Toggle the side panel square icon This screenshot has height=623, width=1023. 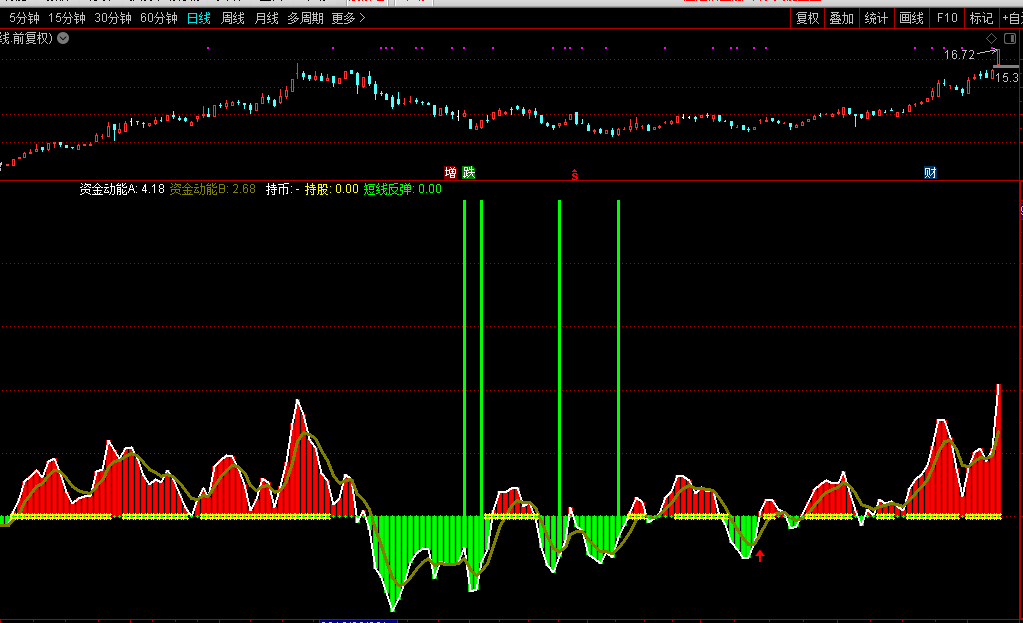1008,38
